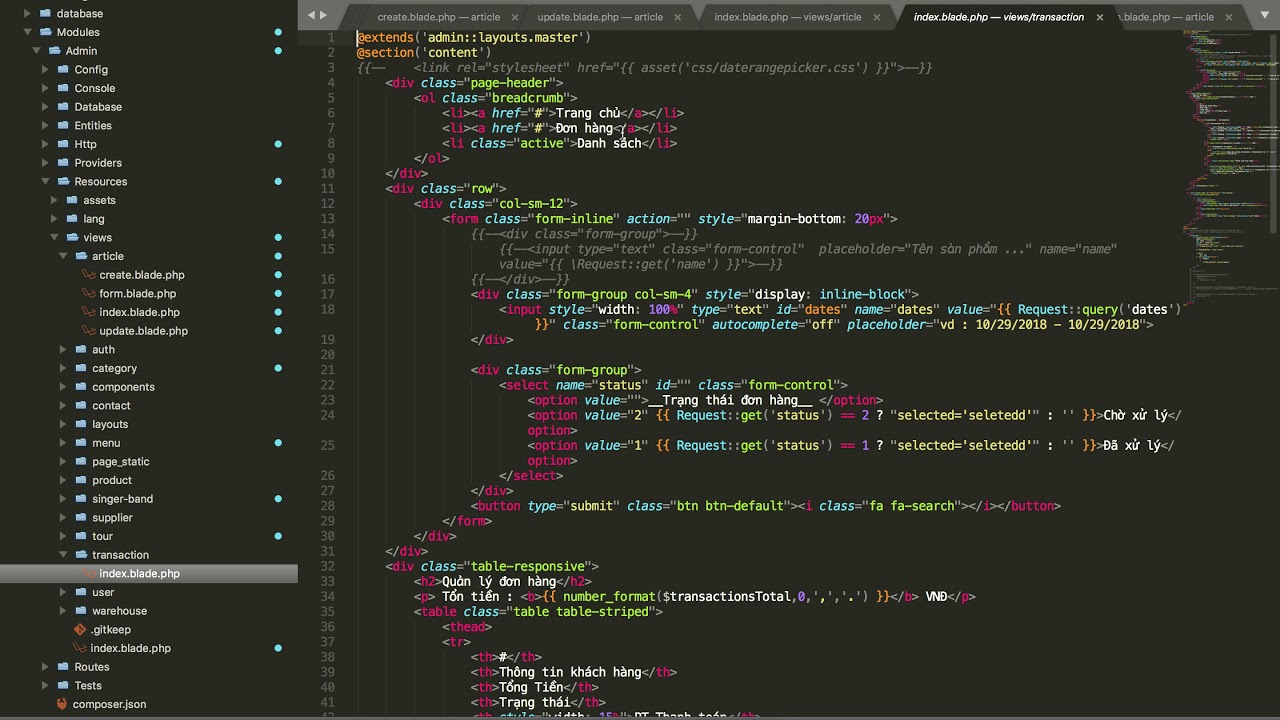Click the Http folder icon
The image size is (1280, 720).
point(62,144)
